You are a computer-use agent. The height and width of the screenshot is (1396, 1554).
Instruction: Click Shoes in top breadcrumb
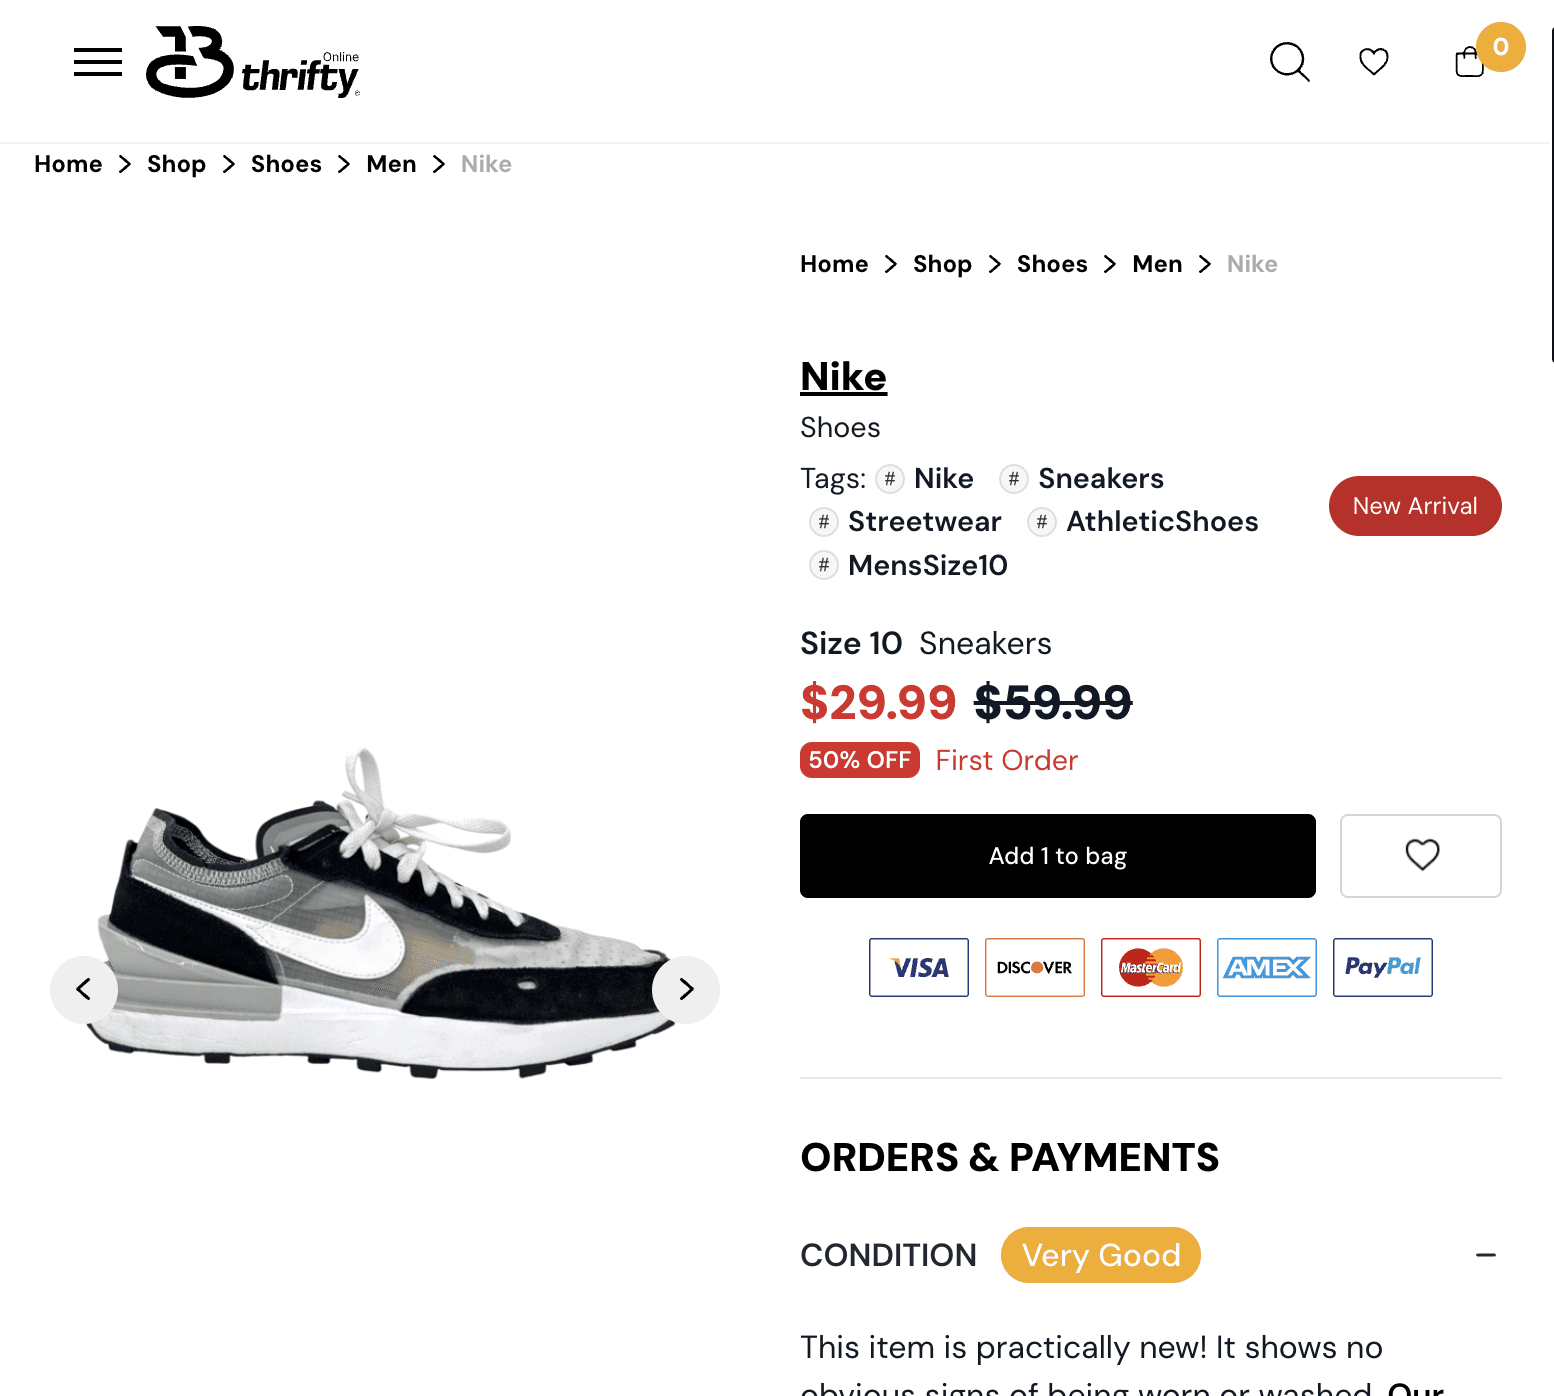point(286,164)
